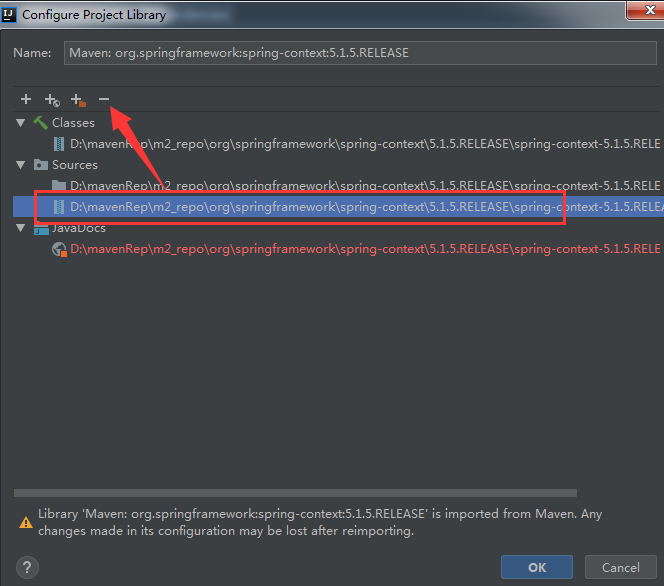The width and height of the screenshot is (664, 586).
Task: Select the highlighted jar entry under Sources
Action: (338, 207)
